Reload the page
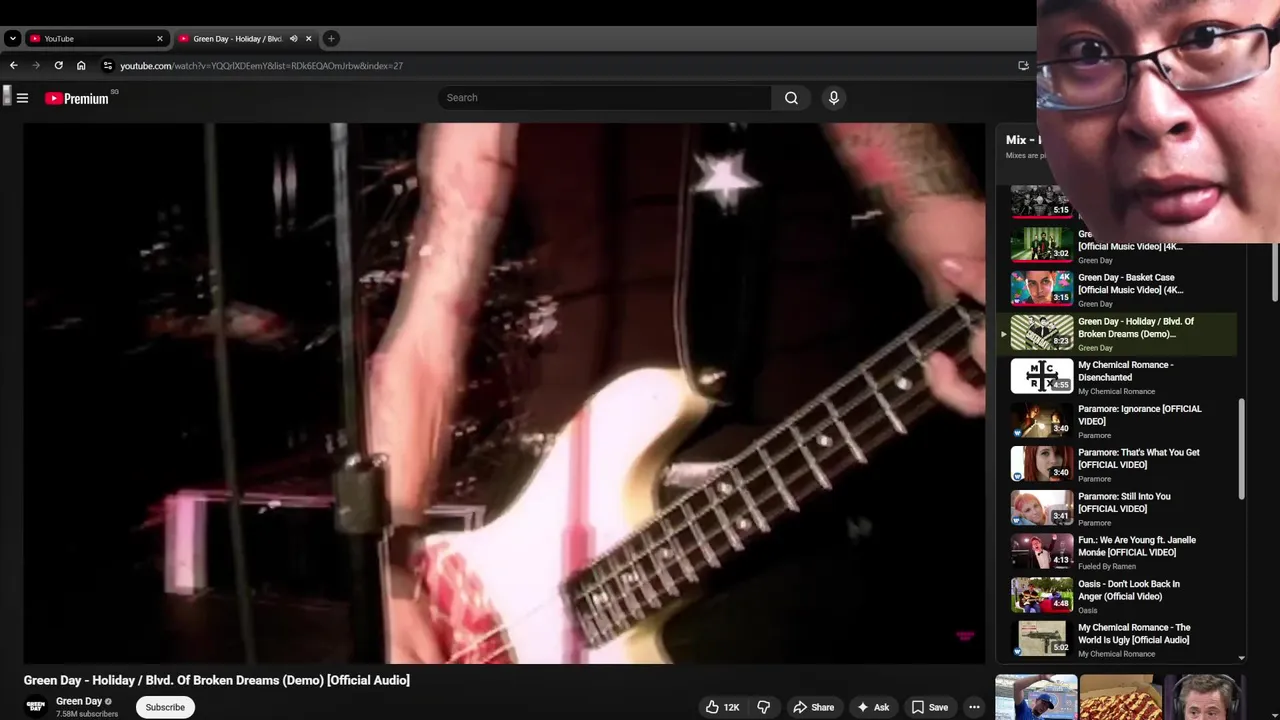 click(x=58, y=66)
